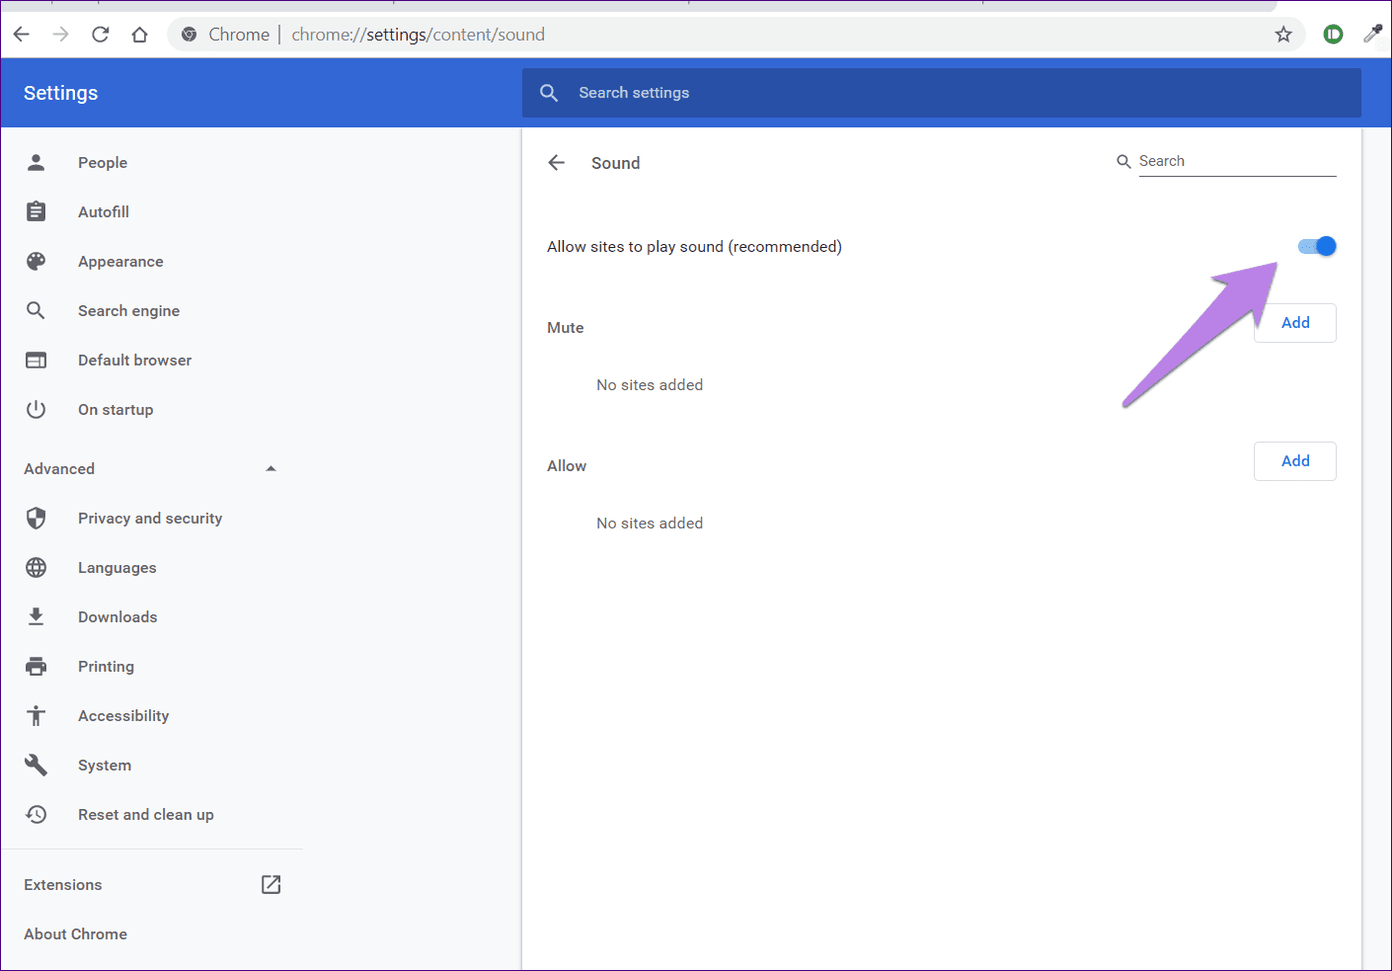Click Add next to the Mute list
The width and height of the screenshot is (1392, 971).
coord(1295,322)
